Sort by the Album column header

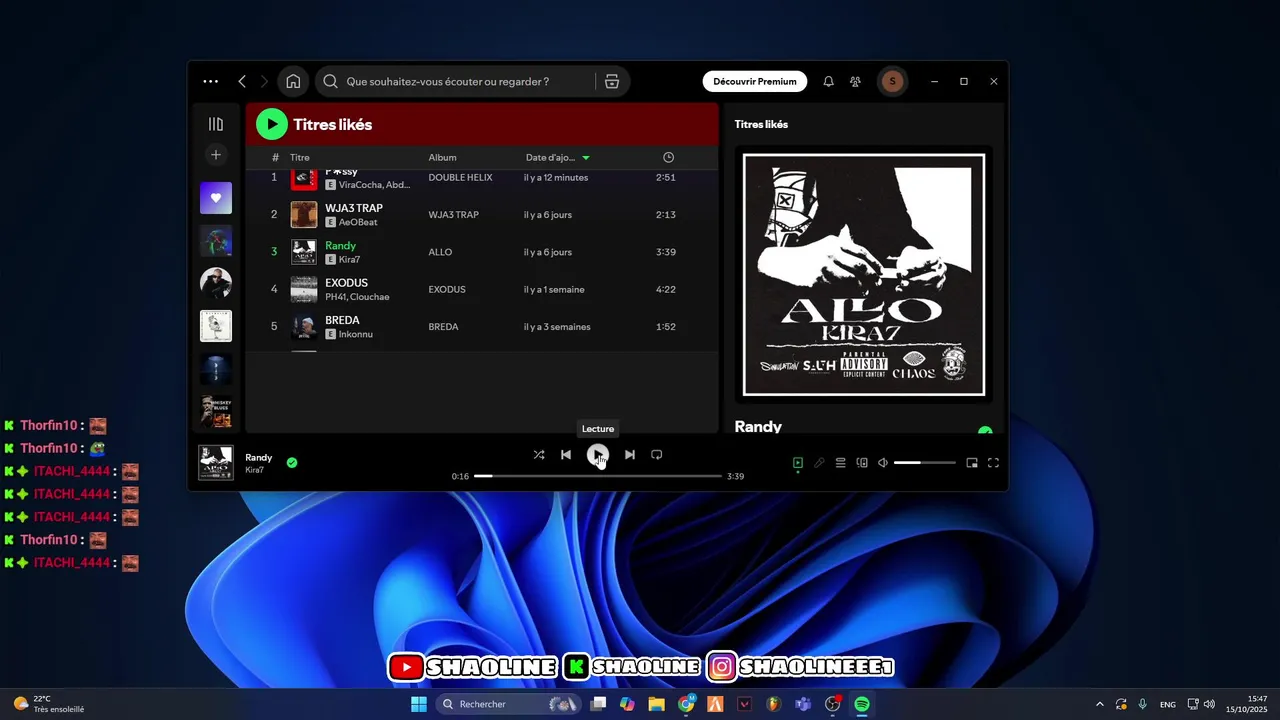(442, 157)
